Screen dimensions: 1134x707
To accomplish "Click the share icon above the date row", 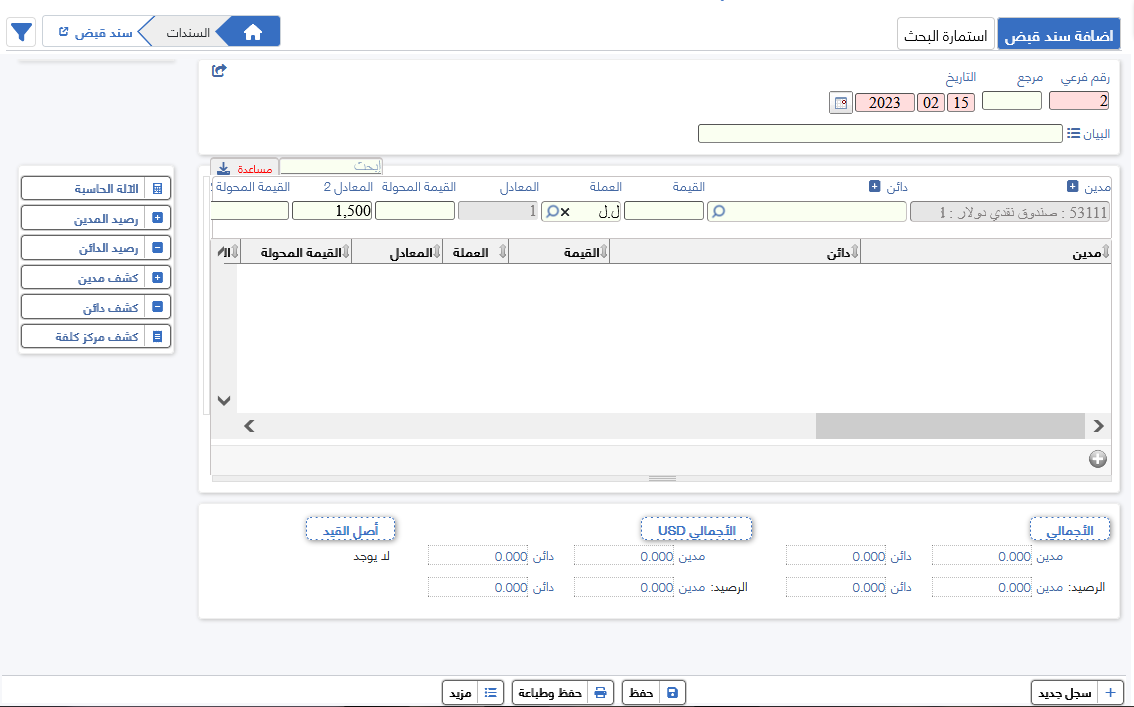I will coord(220,70).
